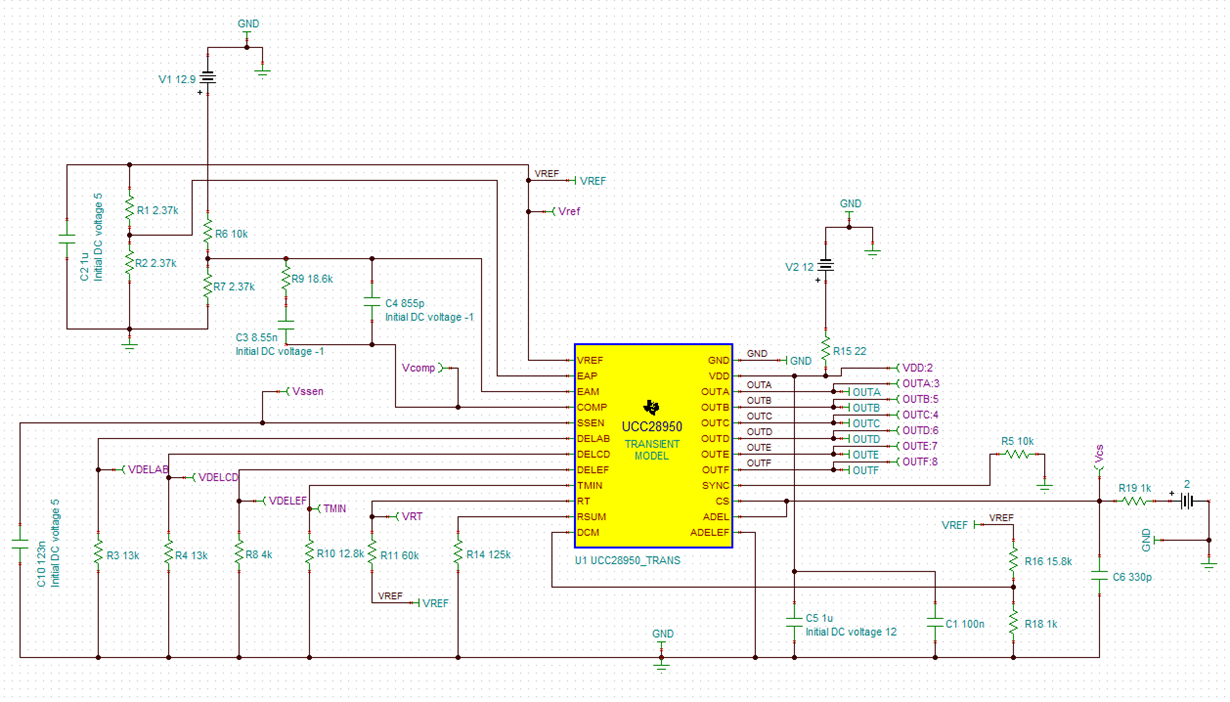Screen dimensions: 1230x702
Task: Click the OUTD:6 output label
Action: [x=921, y=430]
